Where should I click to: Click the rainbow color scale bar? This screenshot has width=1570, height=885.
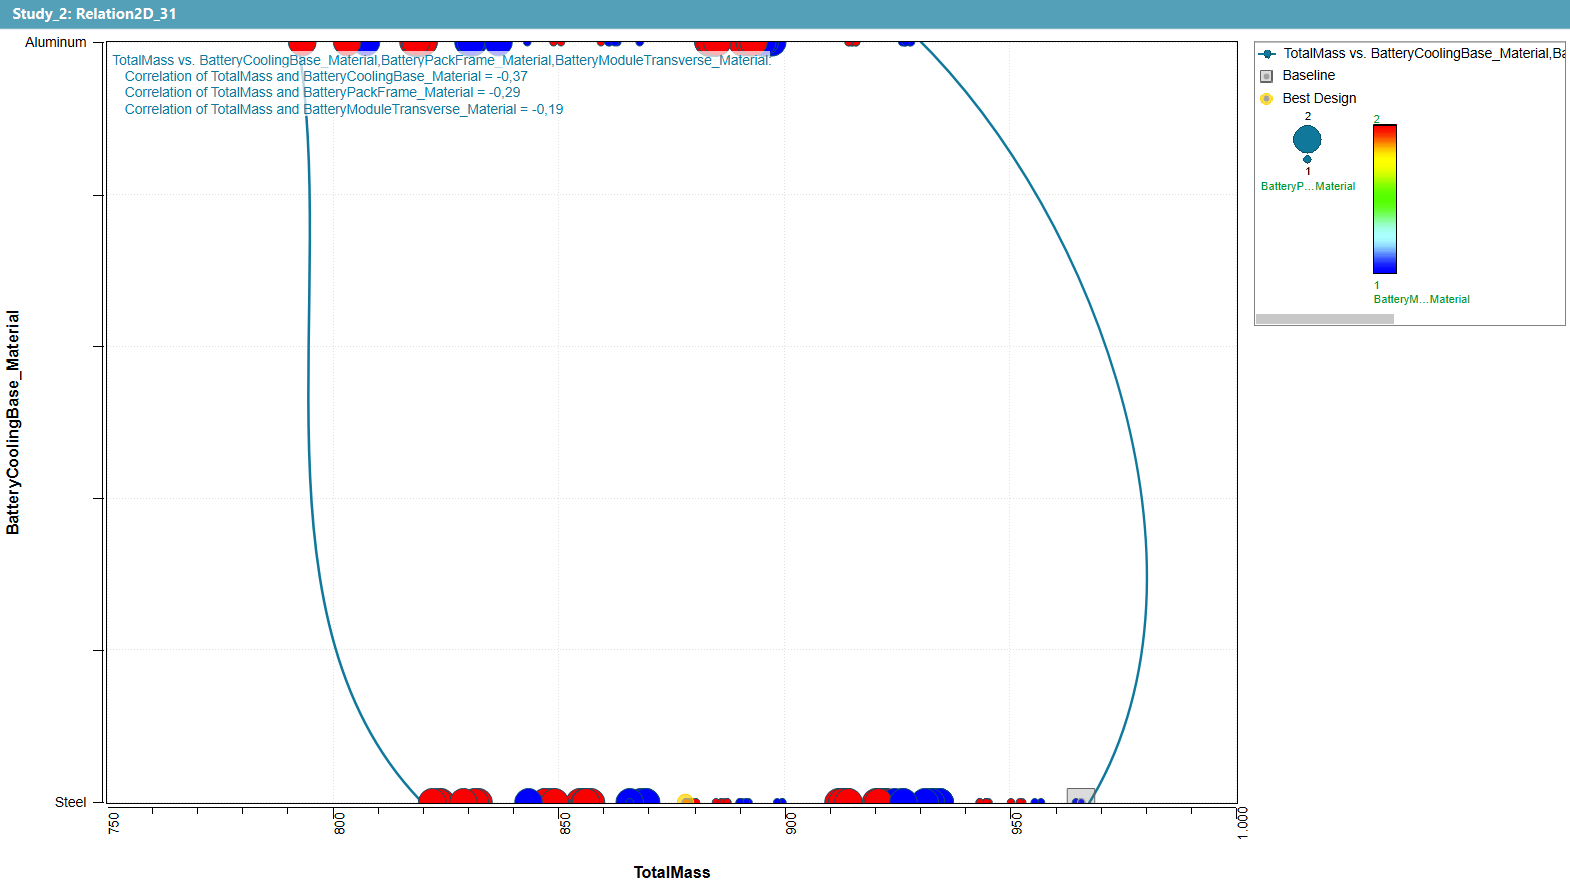[x=1384, y=199]
